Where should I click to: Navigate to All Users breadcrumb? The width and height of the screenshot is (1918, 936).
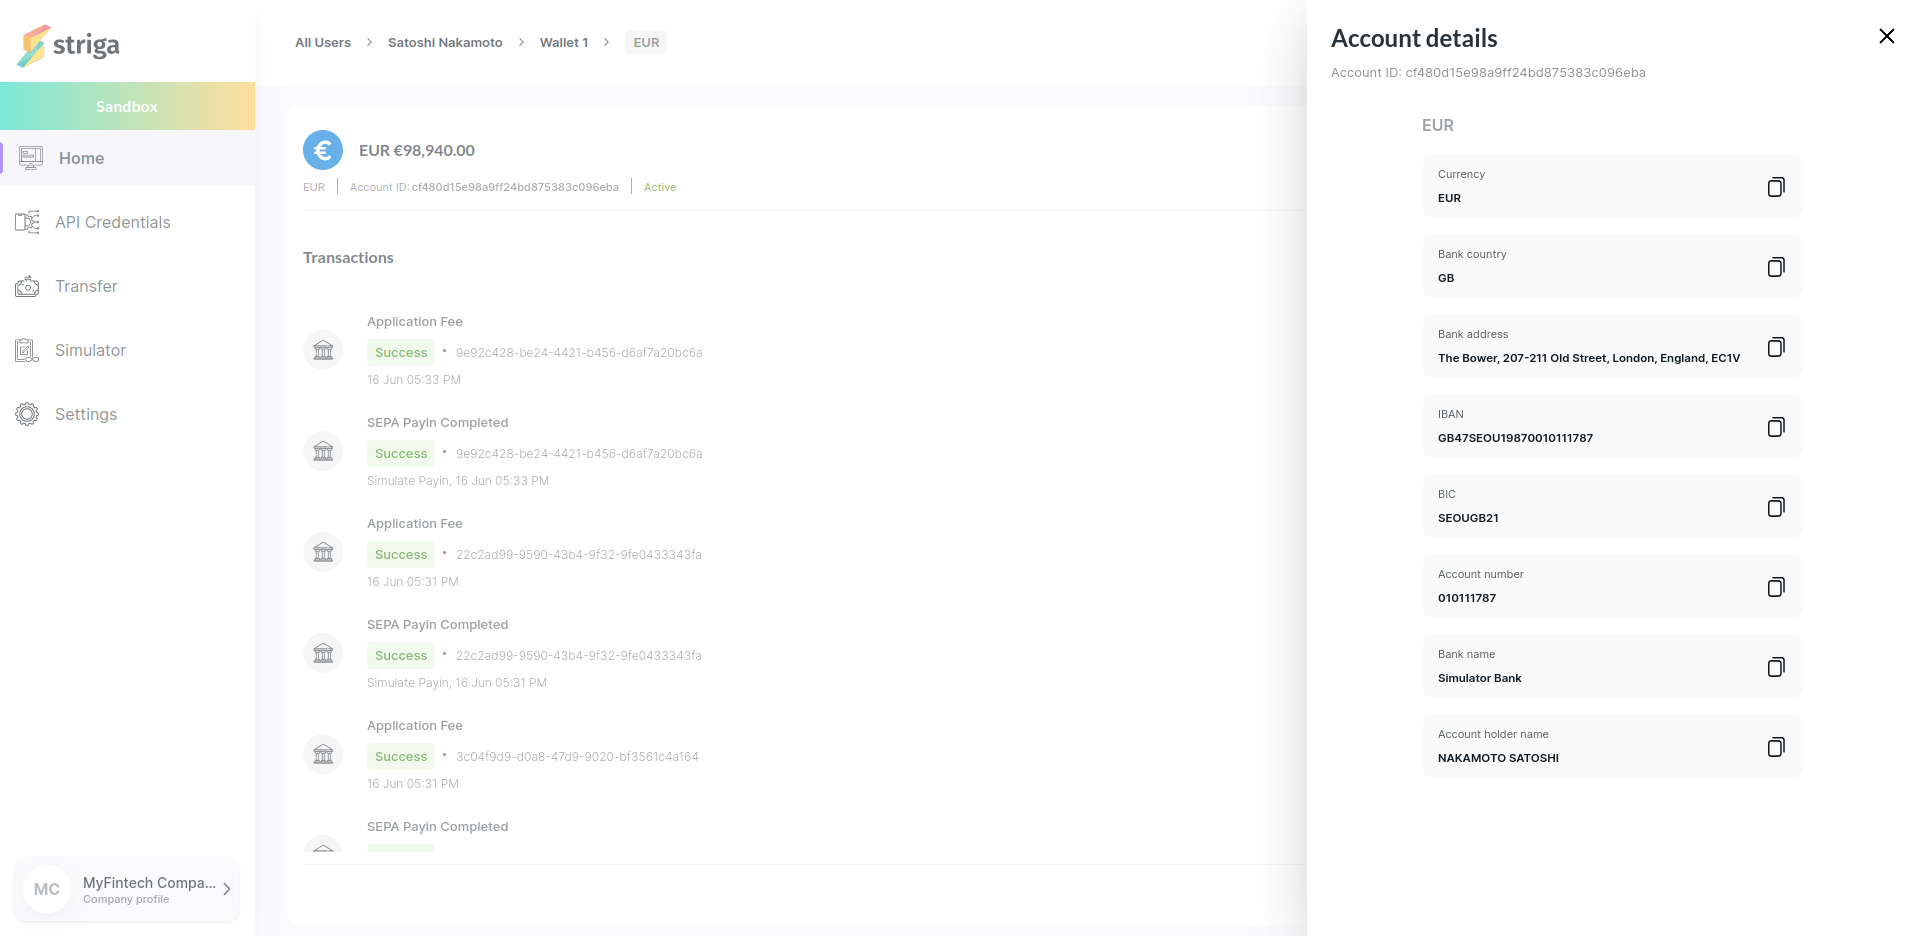coord(323,42)
